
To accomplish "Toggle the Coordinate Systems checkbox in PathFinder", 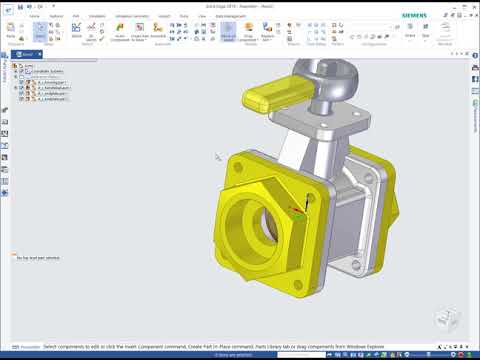I will 22,71.
